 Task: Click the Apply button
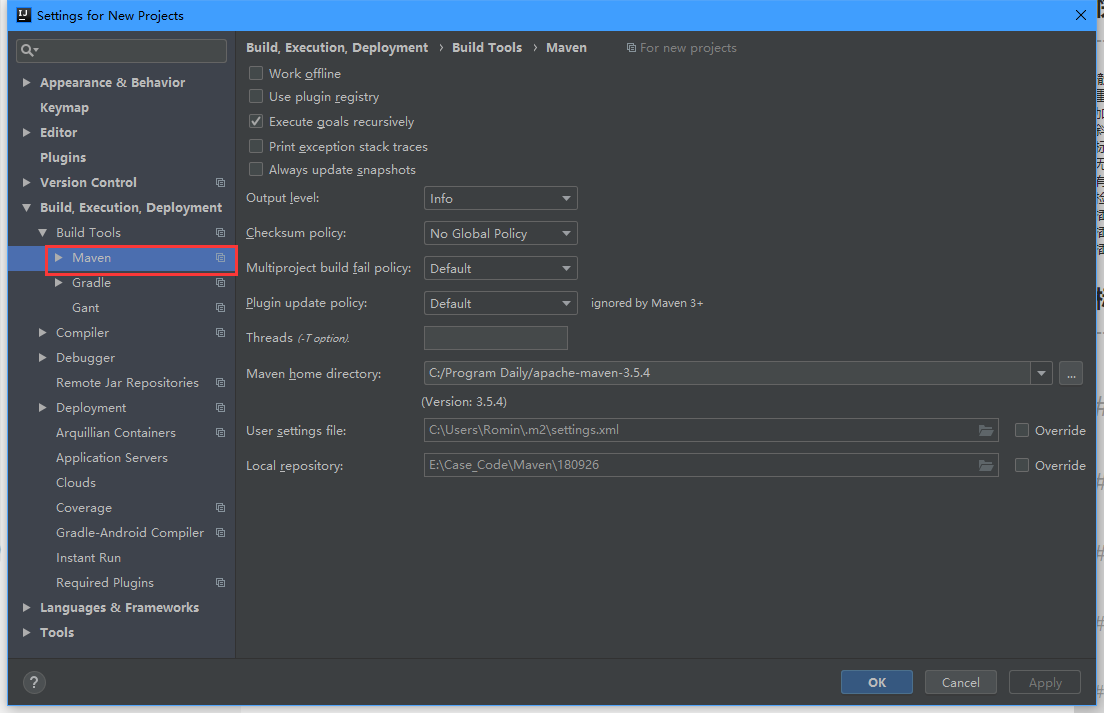click(1045, 682)
